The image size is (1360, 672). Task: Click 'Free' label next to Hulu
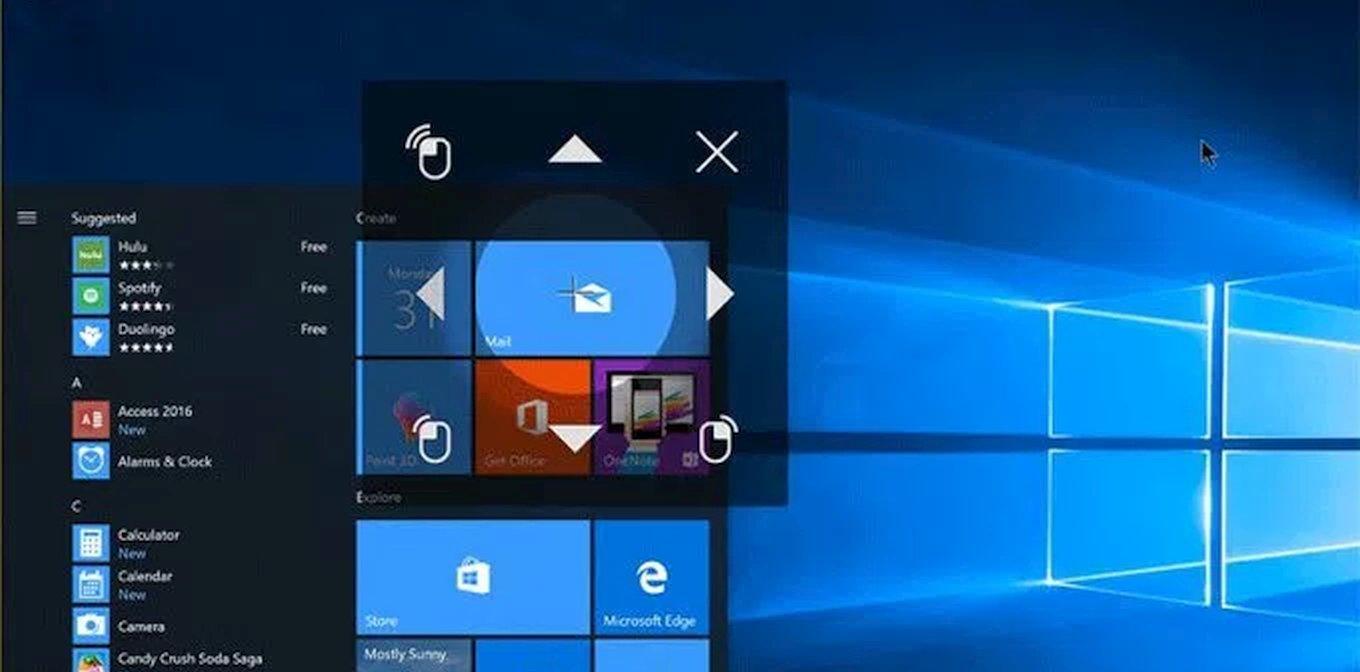click(313, 246)
